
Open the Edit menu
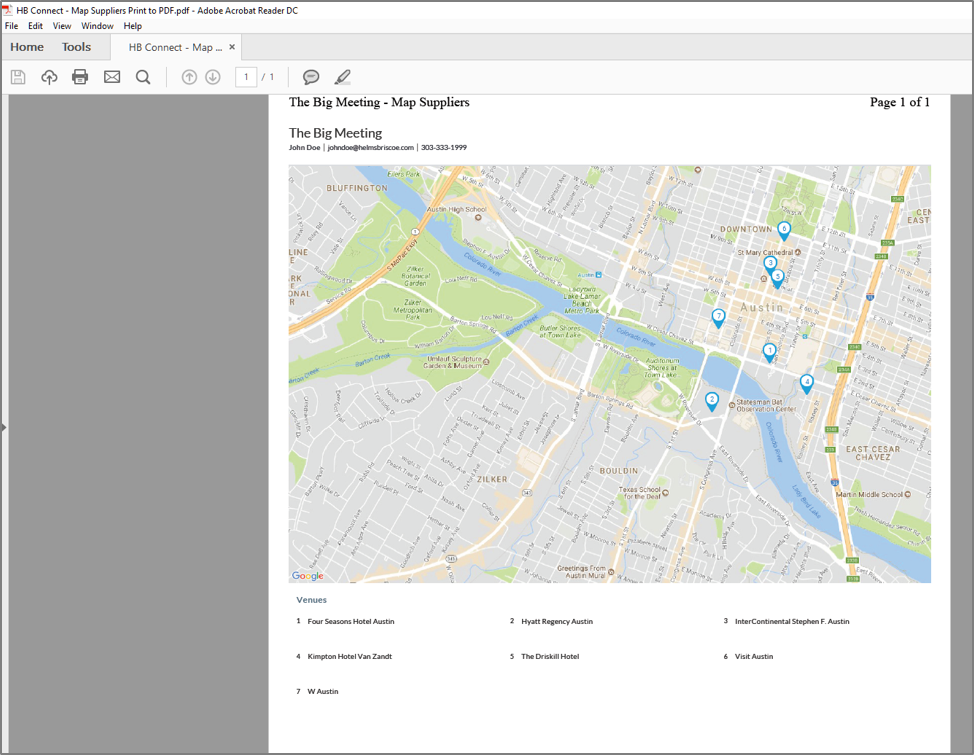tap(35, 26)
